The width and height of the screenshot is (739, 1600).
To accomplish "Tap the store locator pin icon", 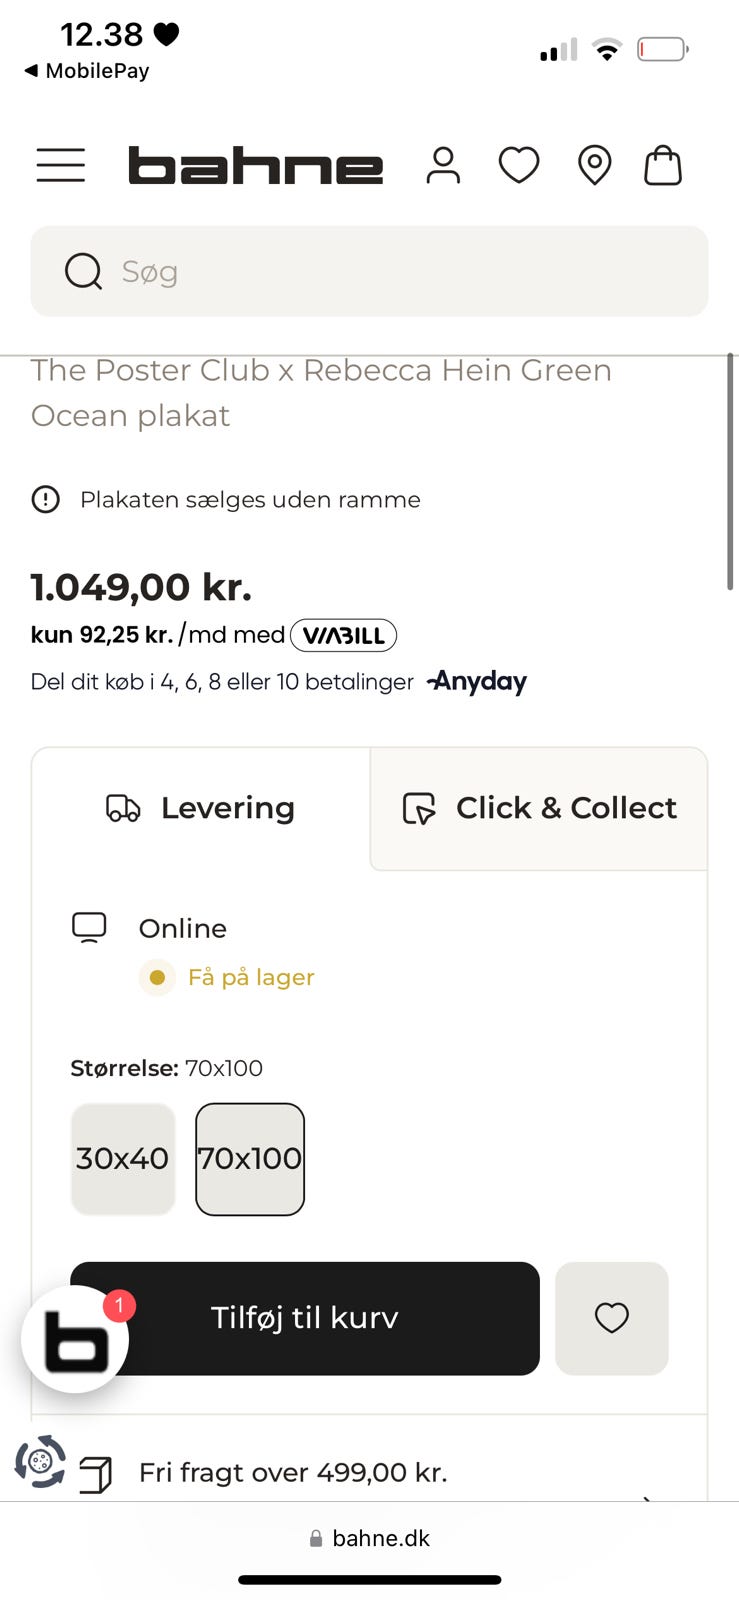I will click(595, 165).
